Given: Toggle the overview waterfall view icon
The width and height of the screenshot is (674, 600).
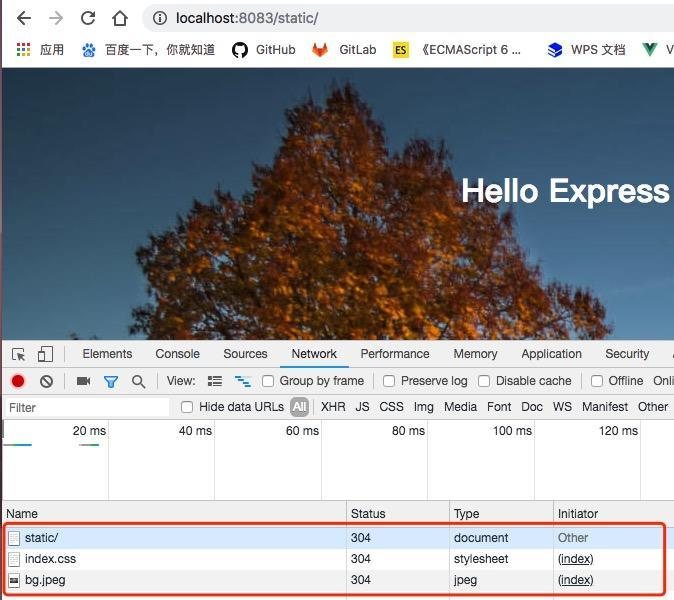Looking at the screenshot, I should coord(243,381).
